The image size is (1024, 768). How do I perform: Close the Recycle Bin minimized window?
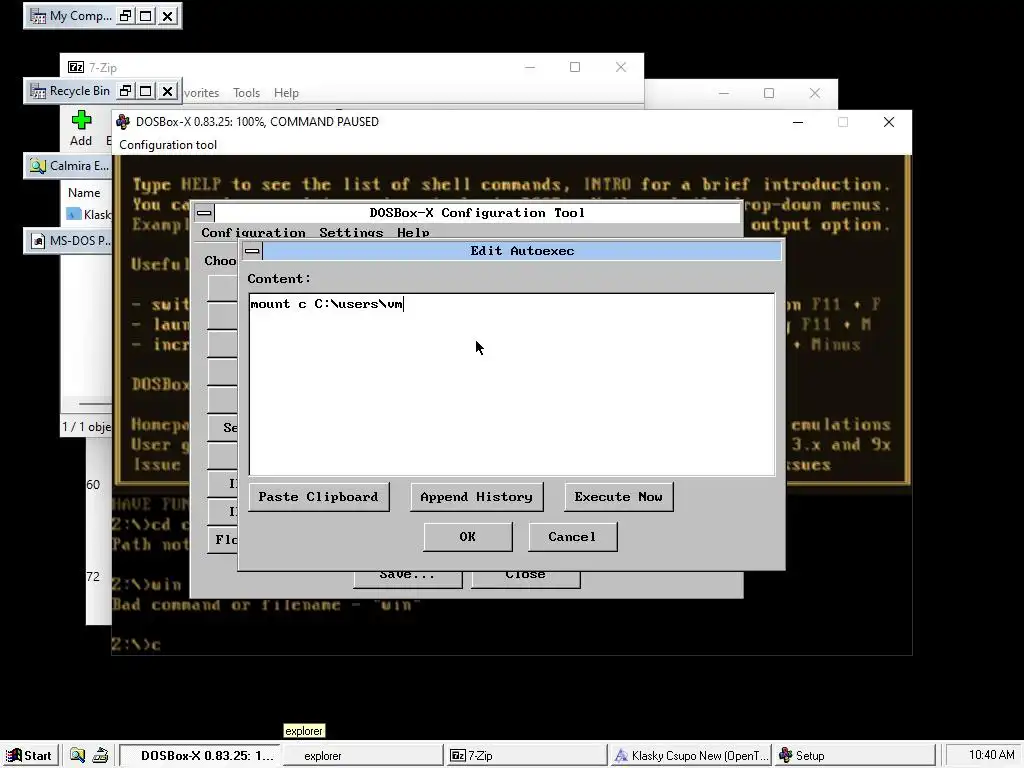point(168,91)
